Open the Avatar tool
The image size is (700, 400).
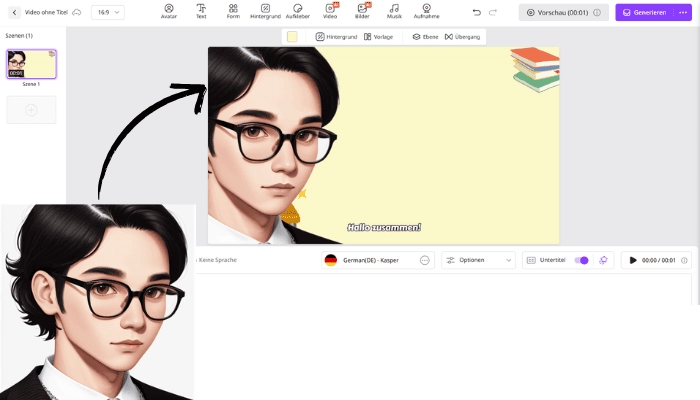pyautogui.click(x=169, y=11)
